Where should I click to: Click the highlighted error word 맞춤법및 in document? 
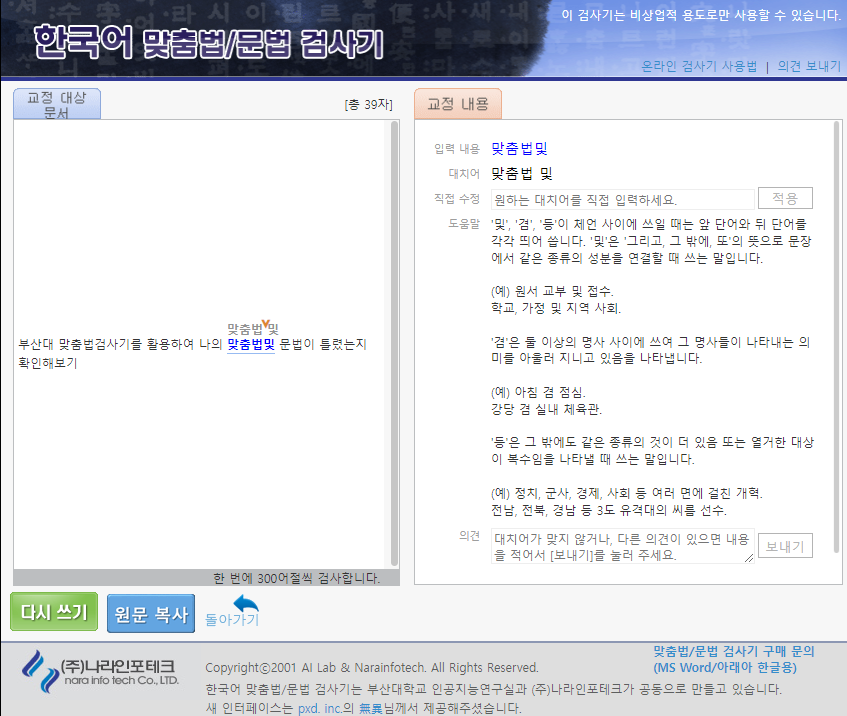251,344
